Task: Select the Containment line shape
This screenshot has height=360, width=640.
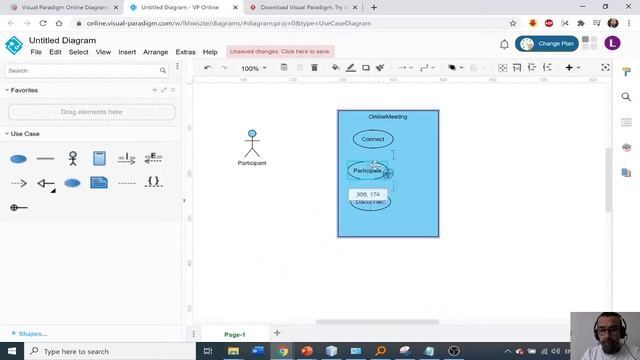Action: click(19, 208)
